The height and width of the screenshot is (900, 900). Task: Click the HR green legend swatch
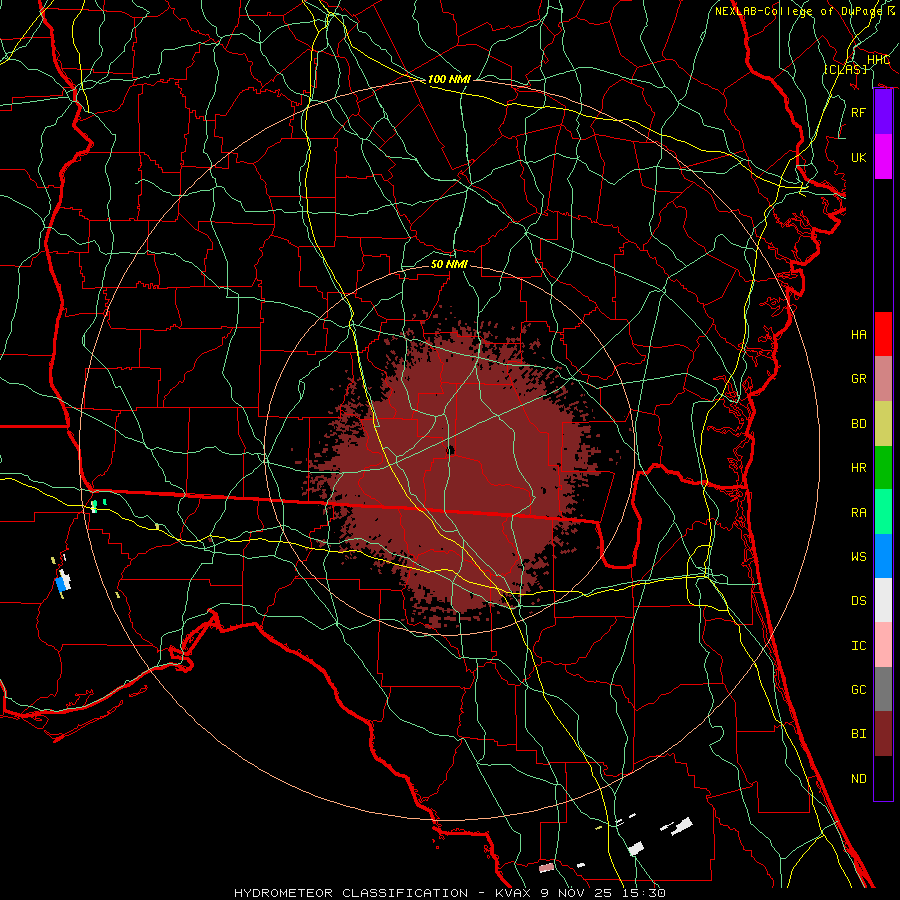(x=883, y=468)
